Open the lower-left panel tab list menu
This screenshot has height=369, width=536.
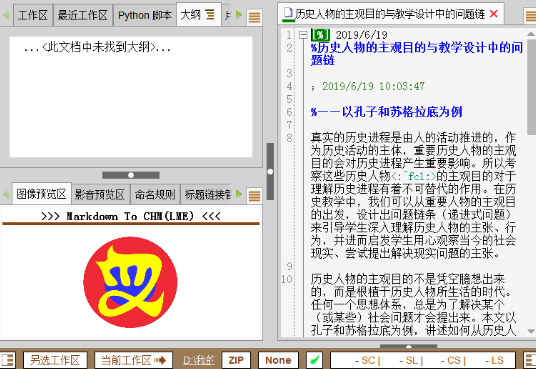click(254, 196)
